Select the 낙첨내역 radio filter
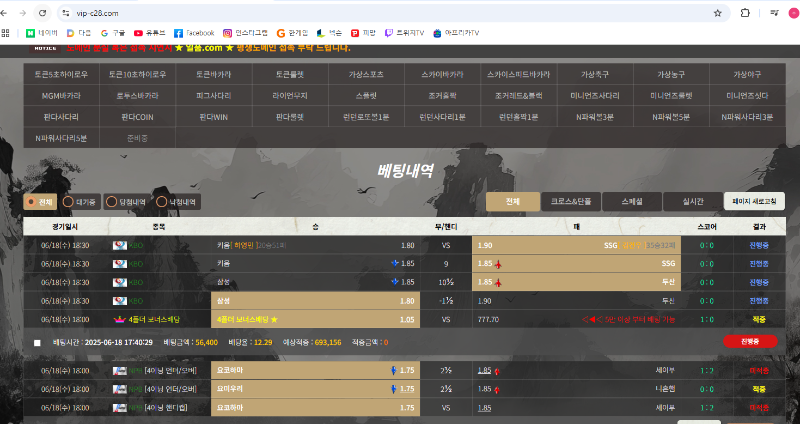800x424 pixels. [x=177, y=202]
